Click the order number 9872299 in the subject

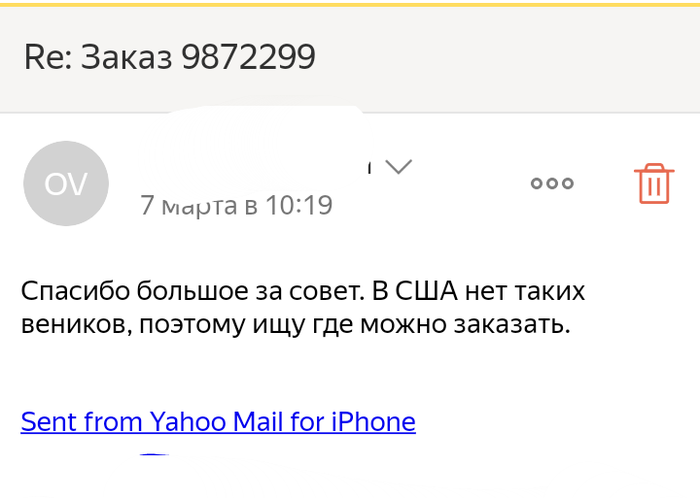coord(249,57)
